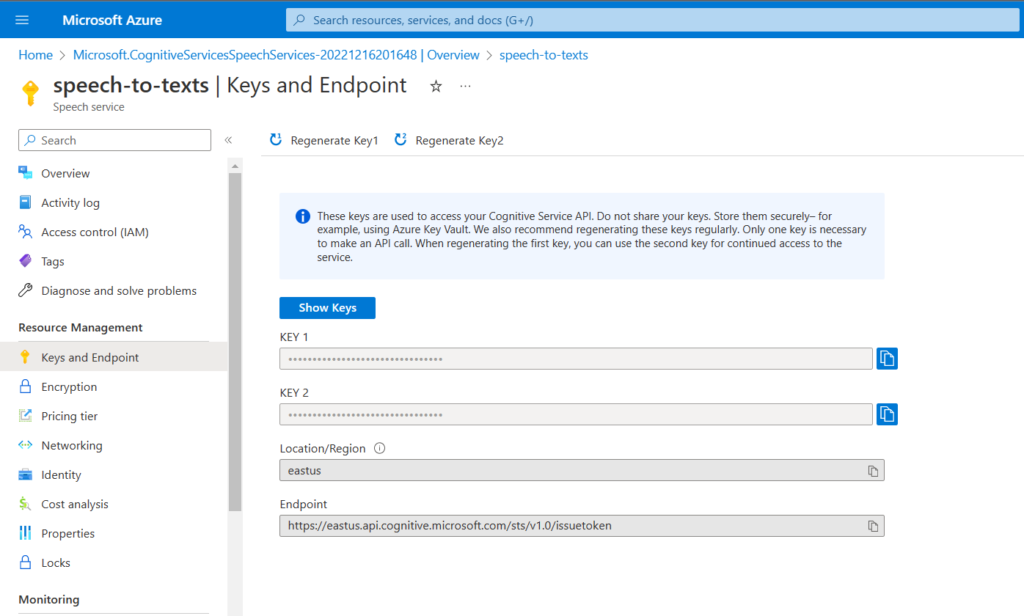Click the Endpoint URL field
This screenshot has height=616, width=1024.
pos(582,526)
